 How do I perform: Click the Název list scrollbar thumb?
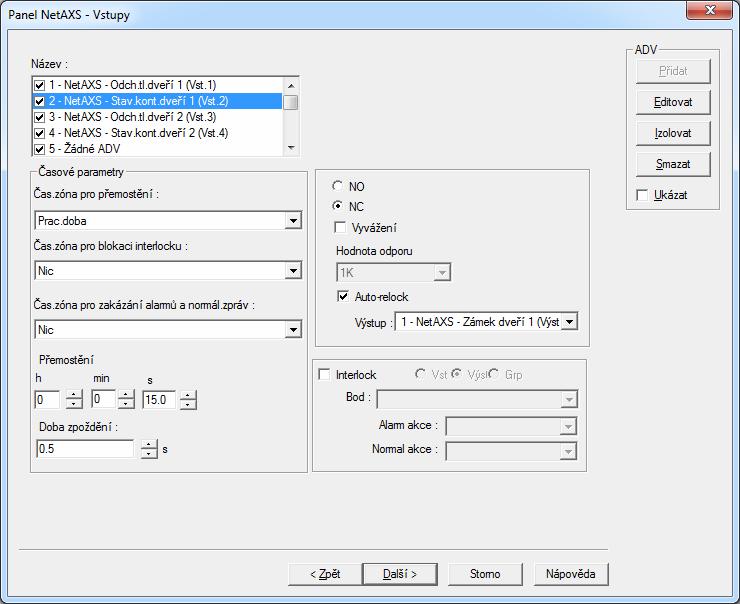[291, 102]
